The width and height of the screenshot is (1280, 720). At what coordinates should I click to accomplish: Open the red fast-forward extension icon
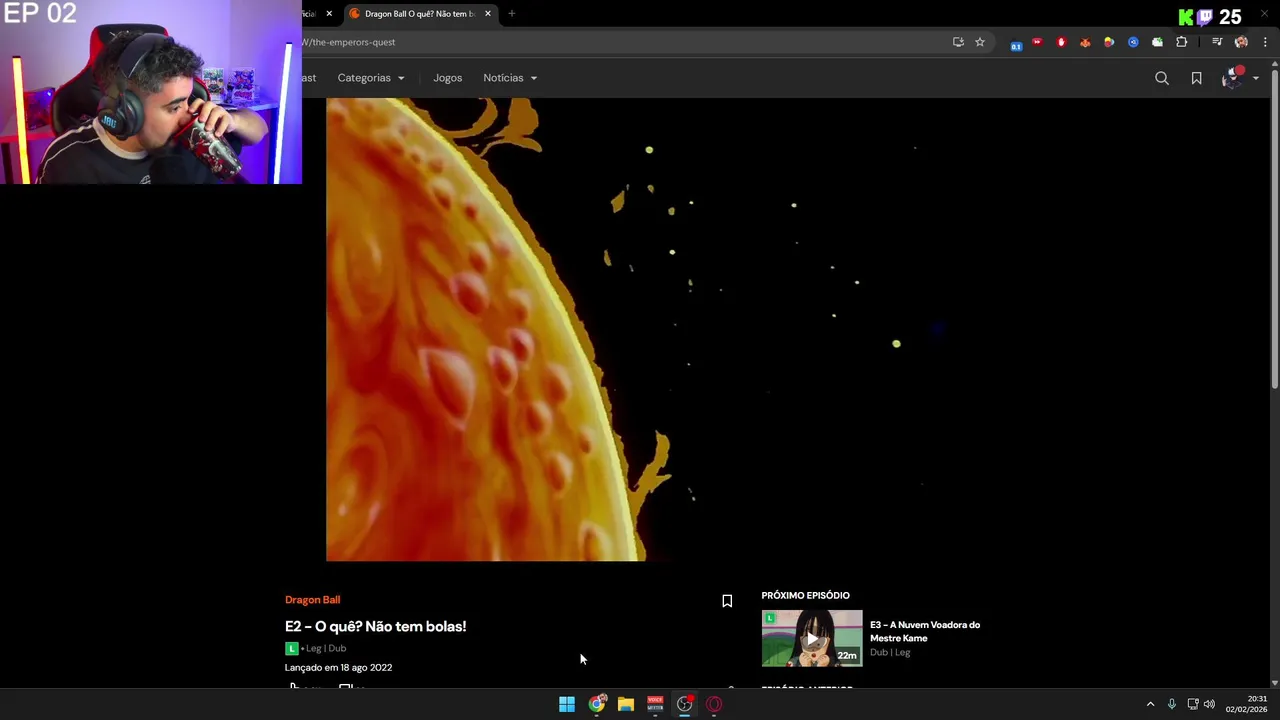[x=1037, y=42]
